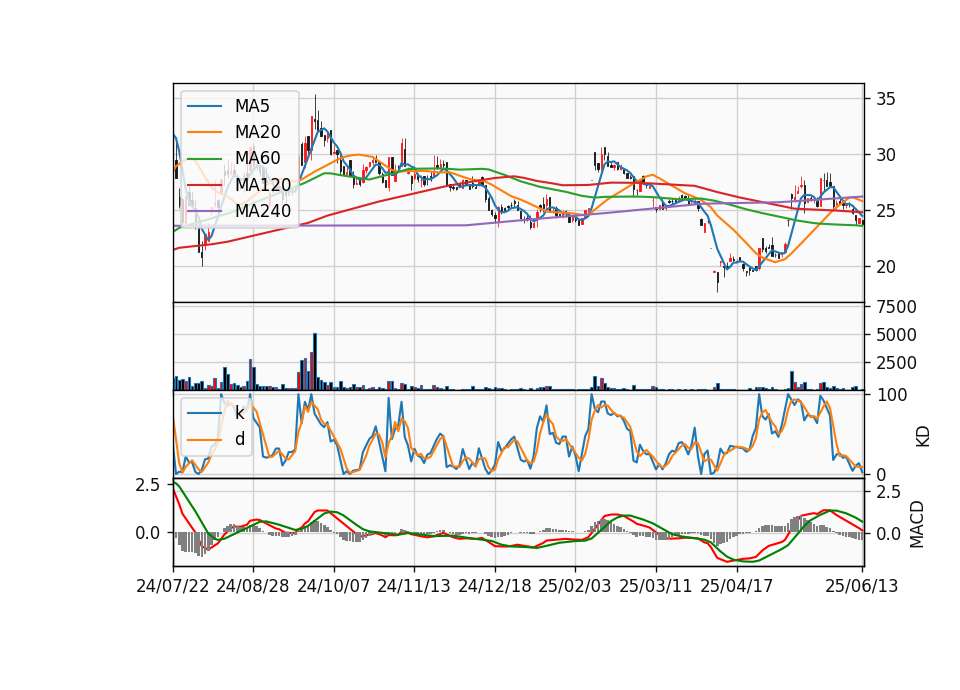The height and width of the screenshot is (690, 960).
Task: Click the left MACD axis label 2.5
Action: tap(148, 485)
